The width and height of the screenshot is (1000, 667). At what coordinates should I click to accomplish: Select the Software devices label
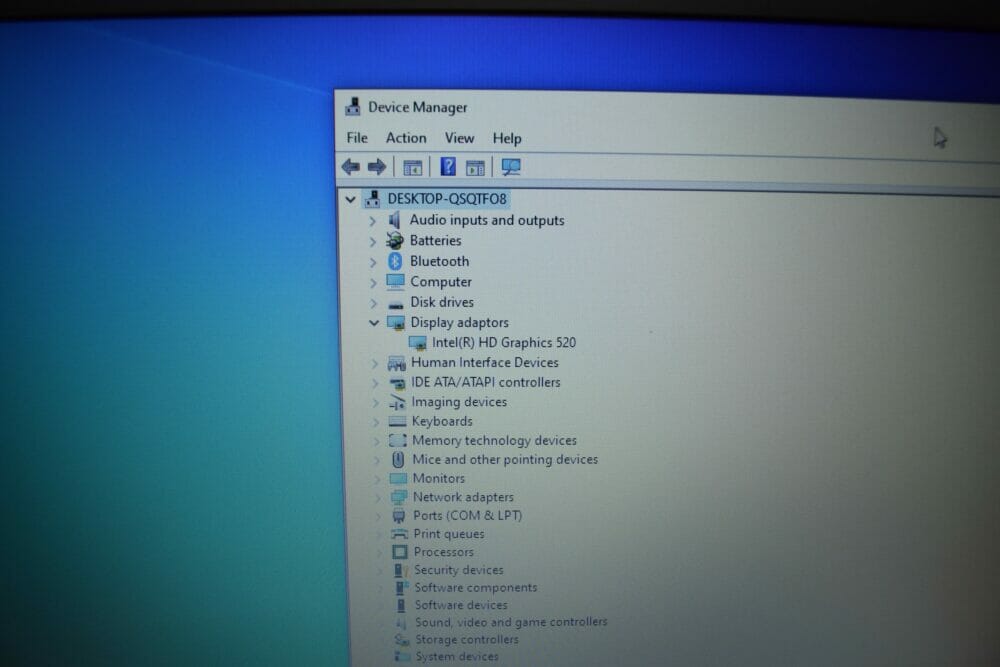[461, 605]
